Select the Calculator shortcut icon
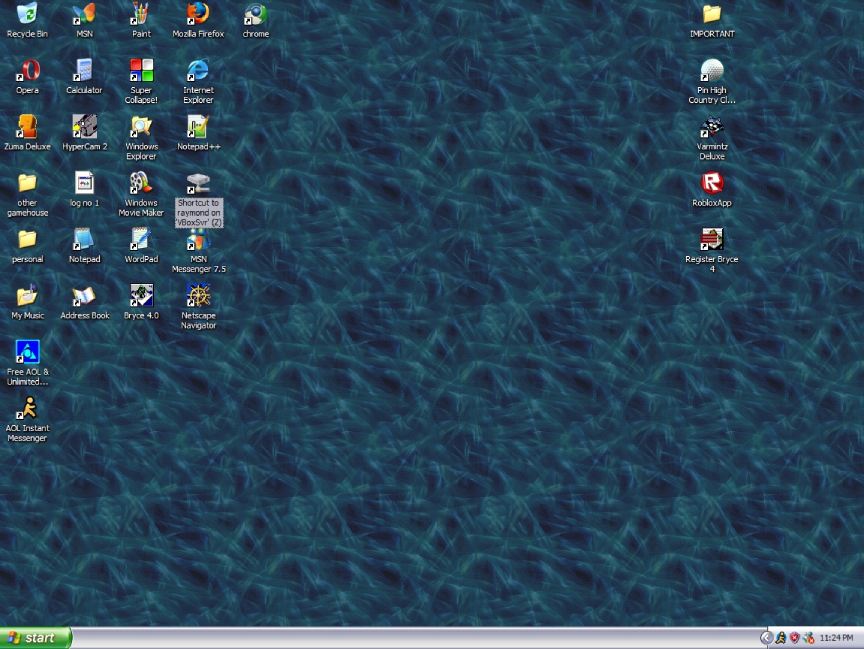Viewport: 864px width, 649px height. (x=84, y=70)
